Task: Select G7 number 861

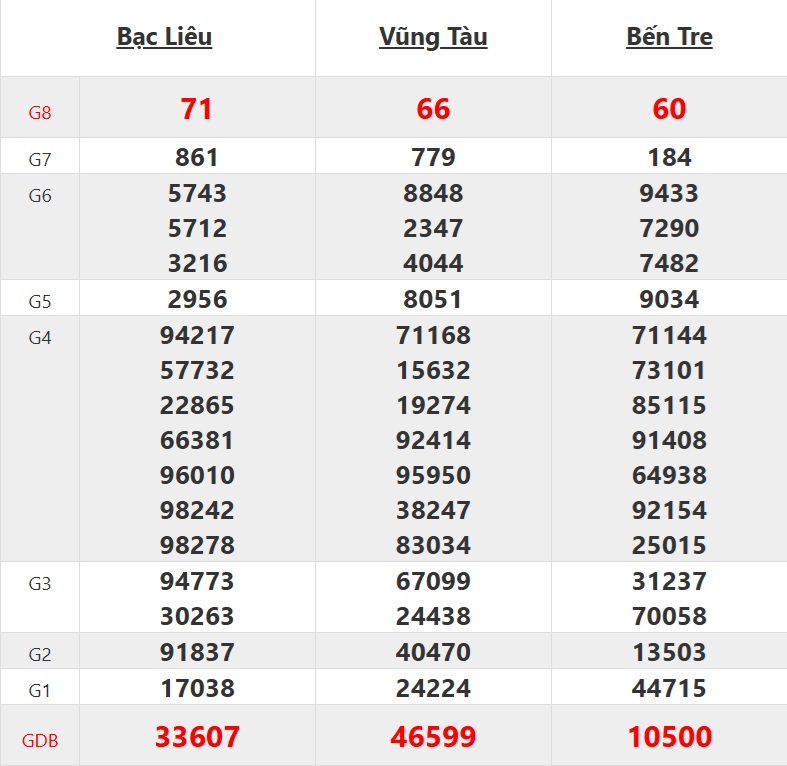Action: [197, 157]
